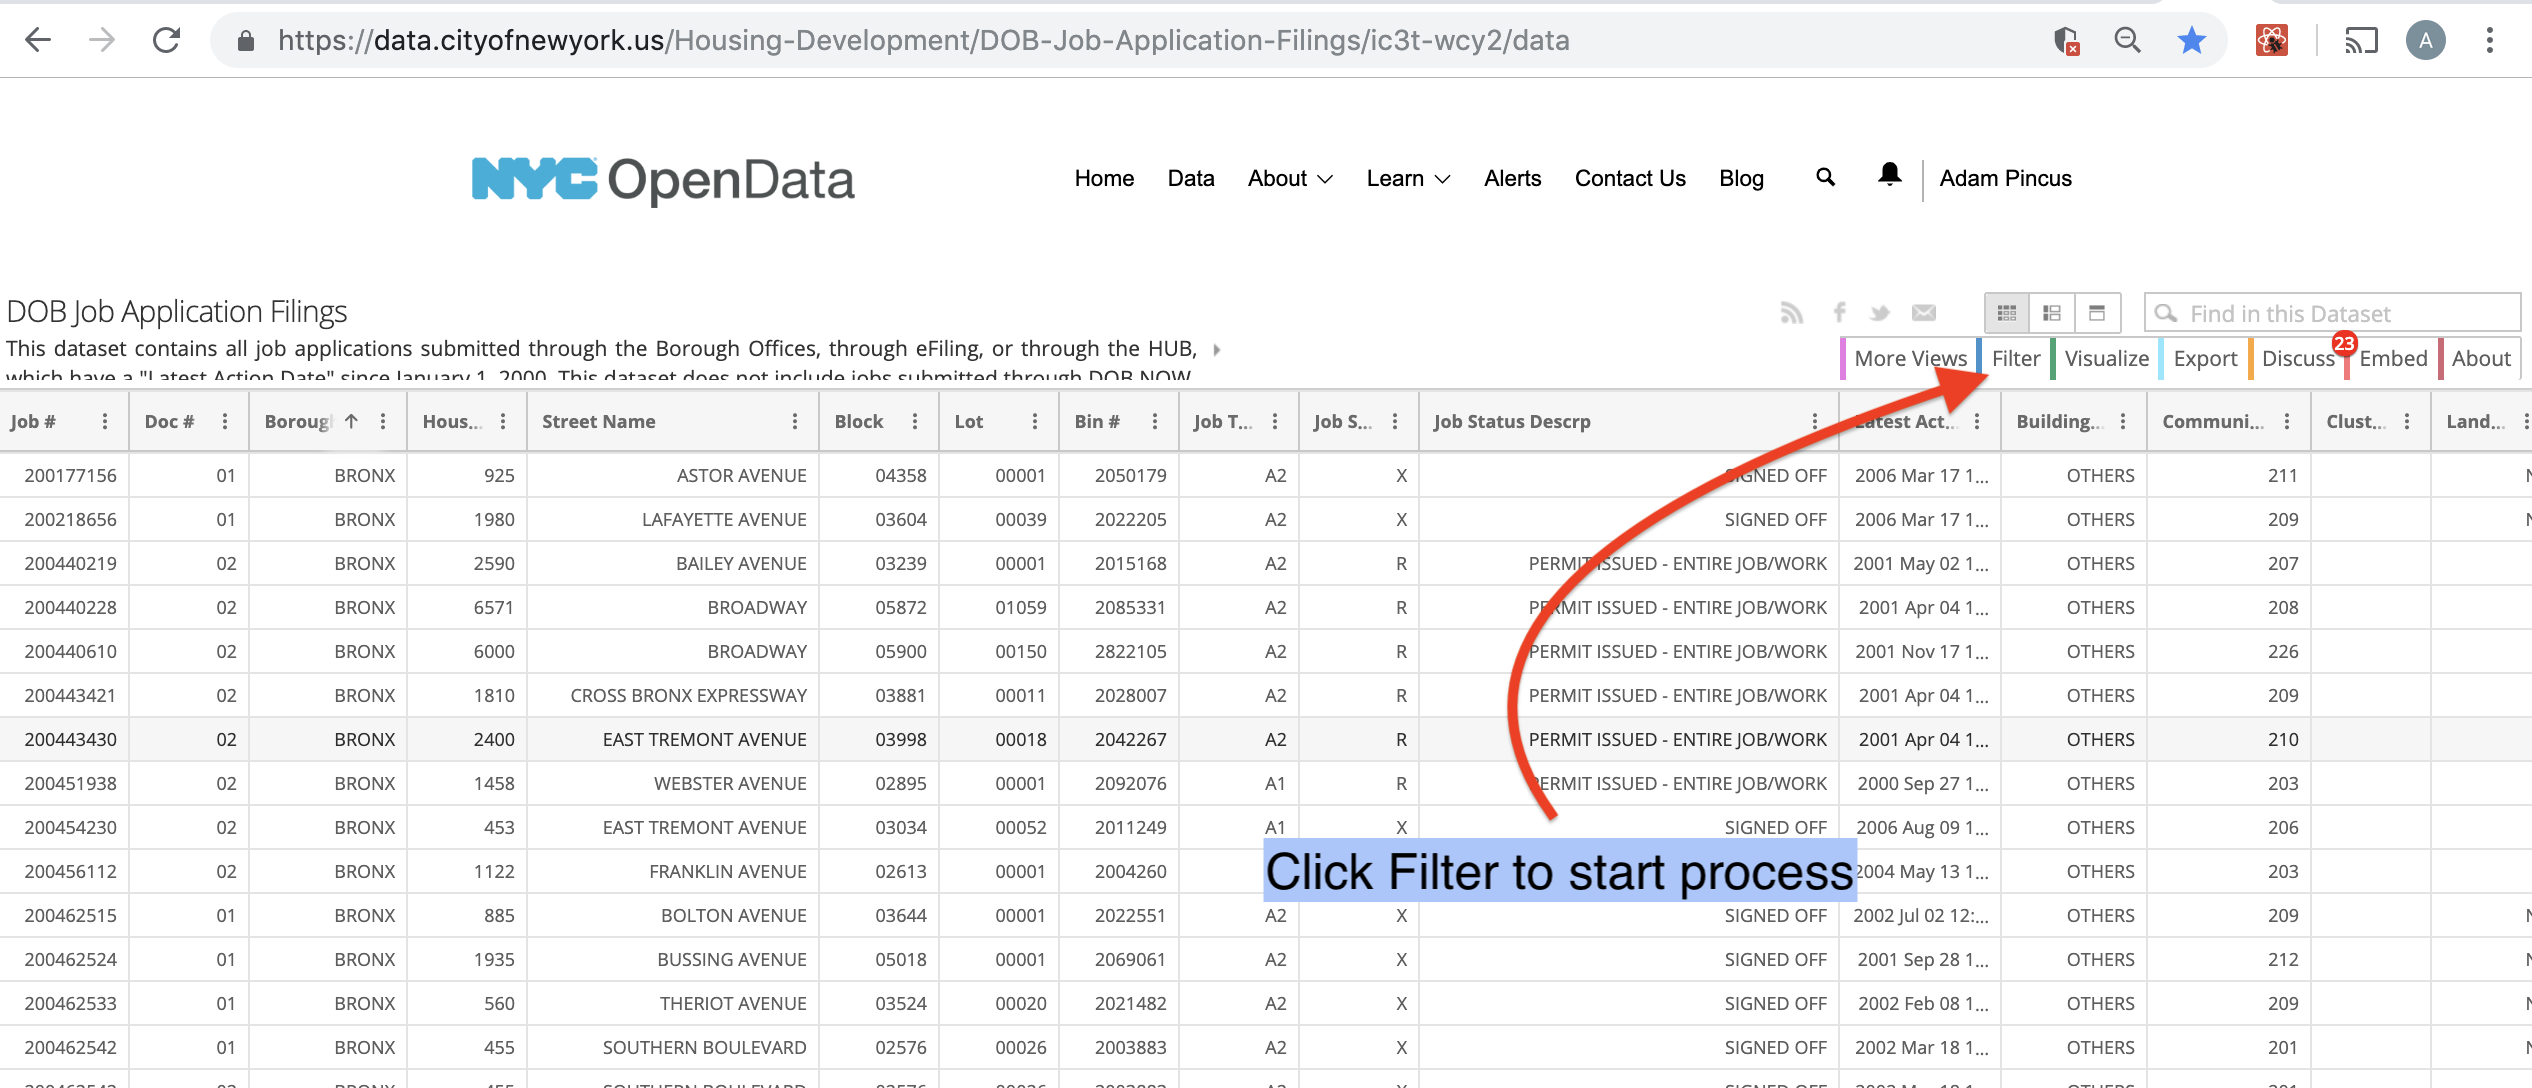Select WEBSTER AVENUE street cell

point(673,783)
